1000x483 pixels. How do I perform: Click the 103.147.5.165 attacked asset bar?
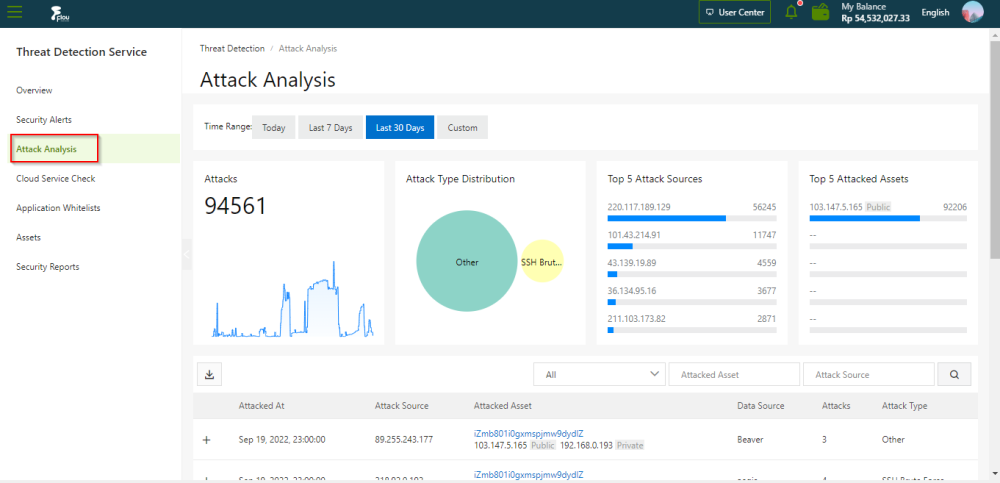tap(888, 218)
